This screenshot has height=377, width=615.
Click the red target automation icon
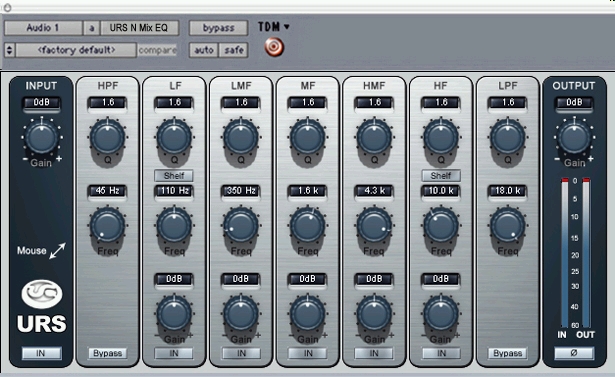274,47
